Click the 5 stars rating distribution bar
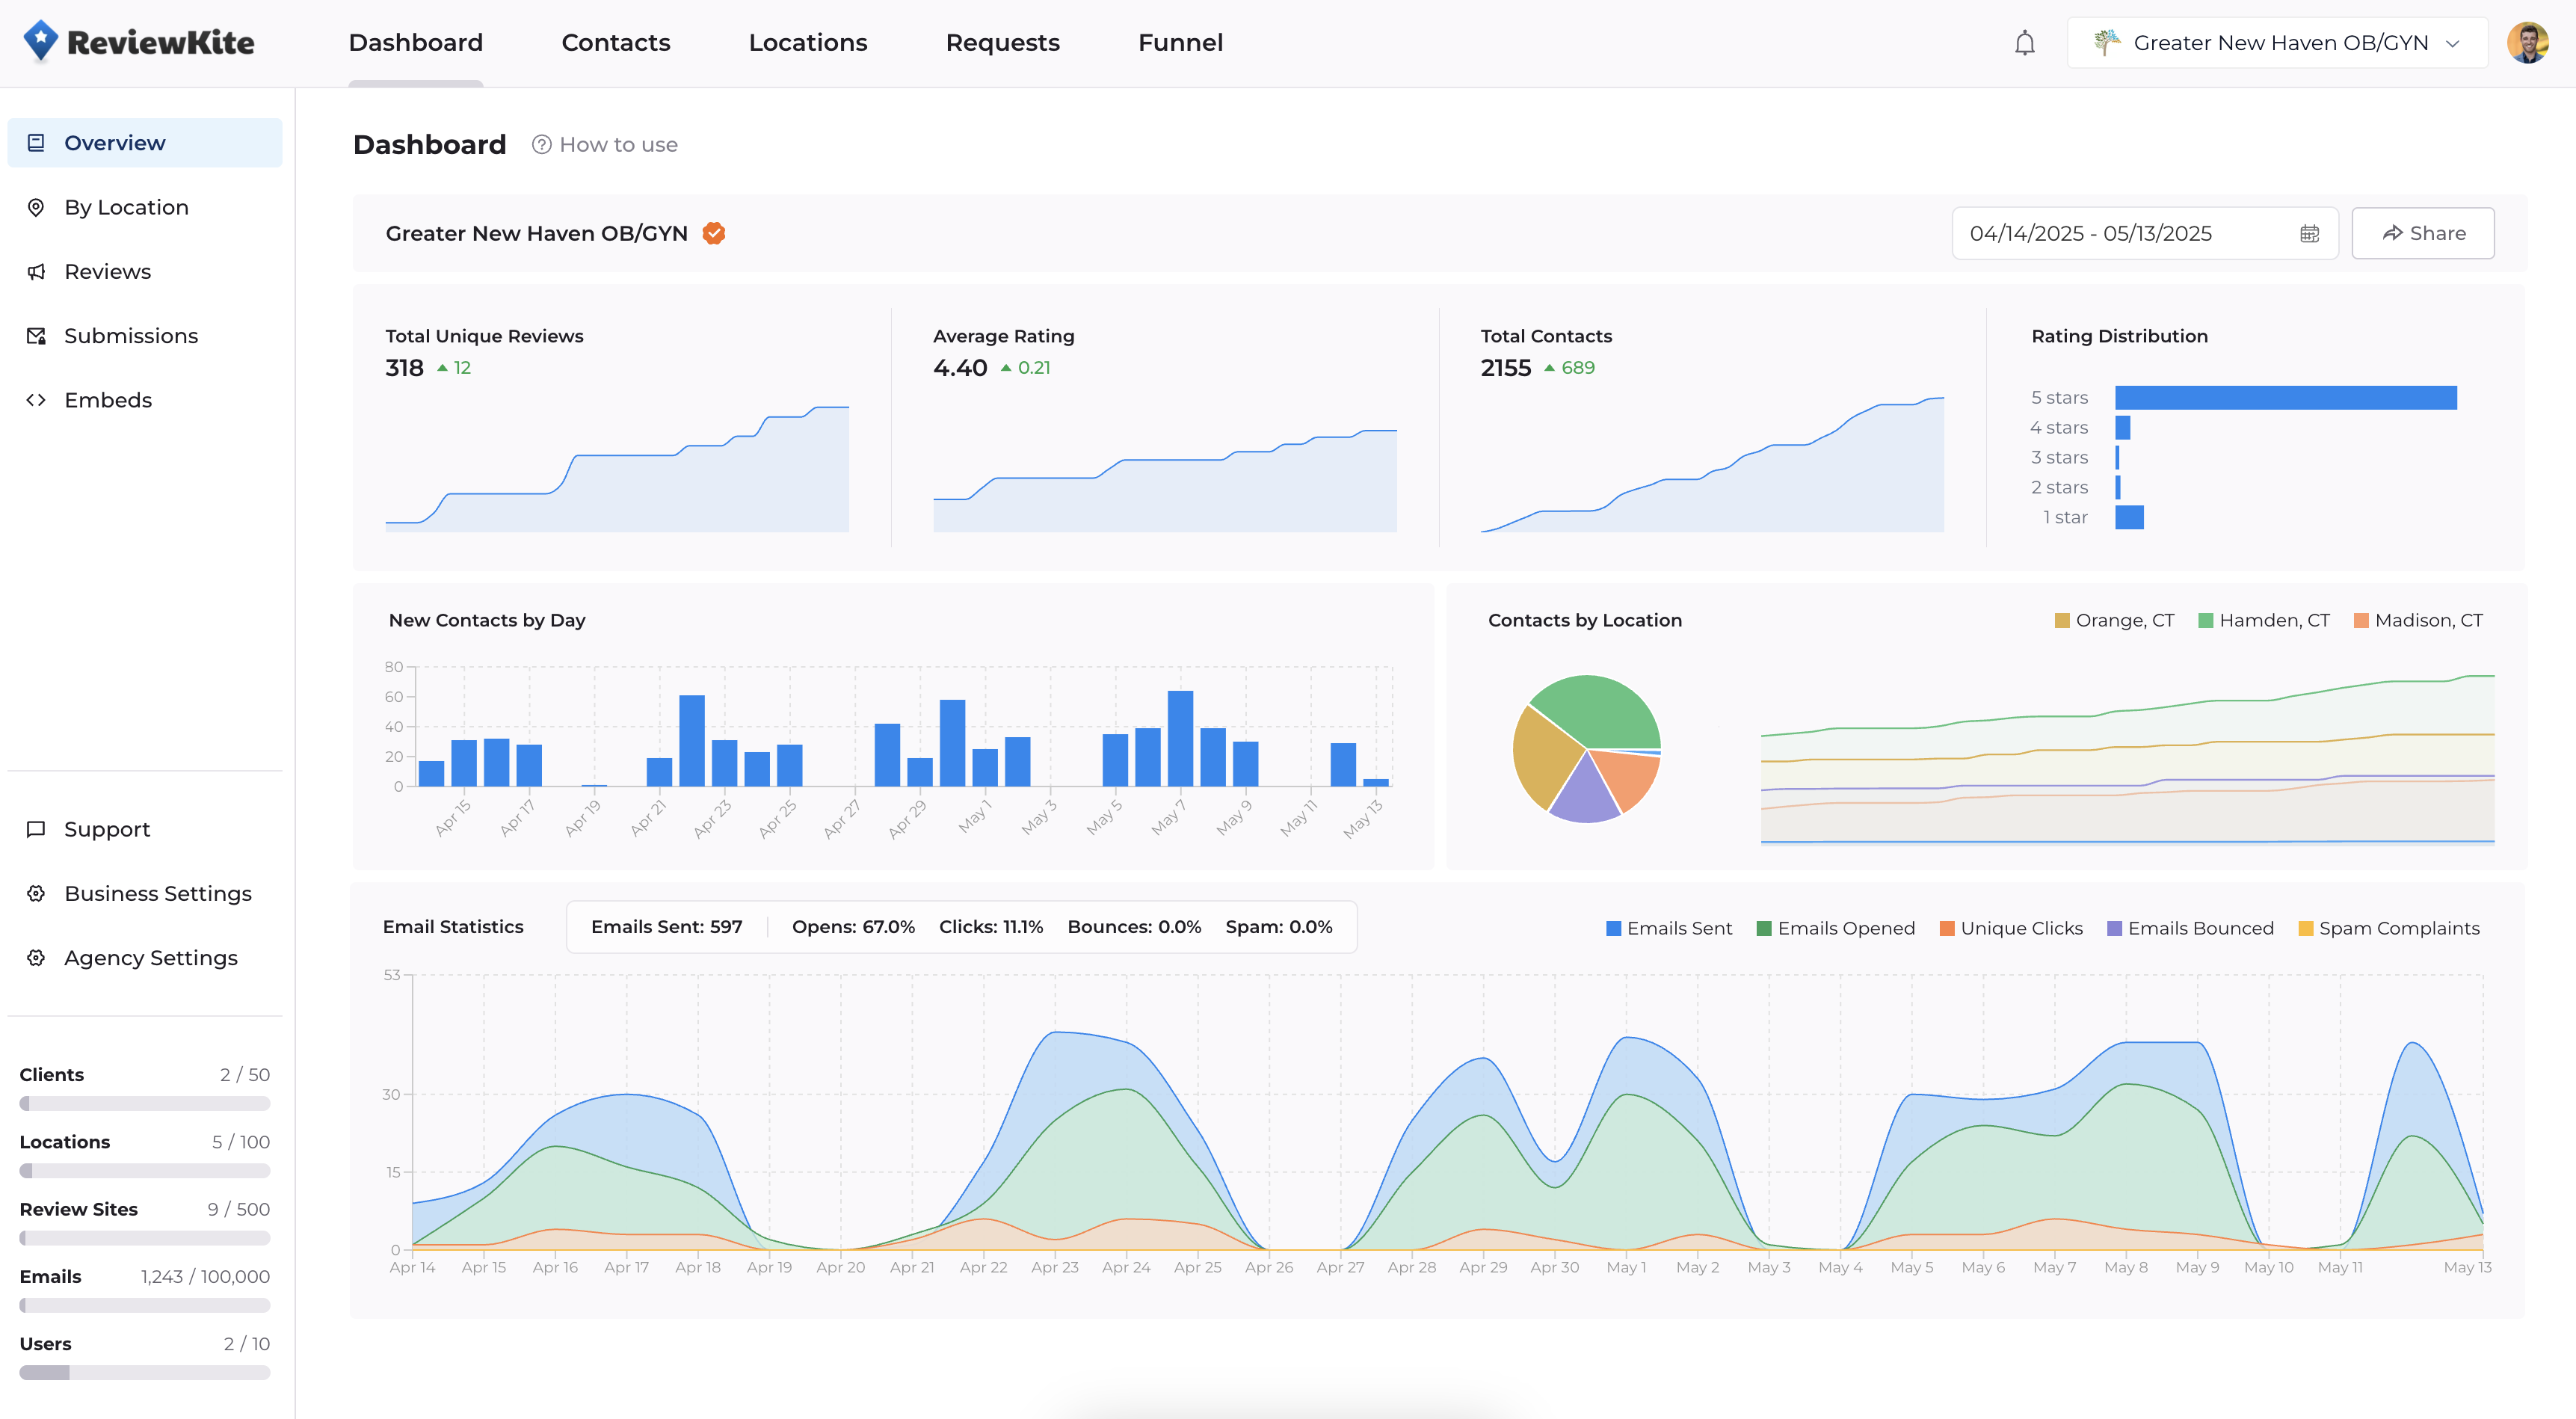2576x1419 pixels. 2285,398
